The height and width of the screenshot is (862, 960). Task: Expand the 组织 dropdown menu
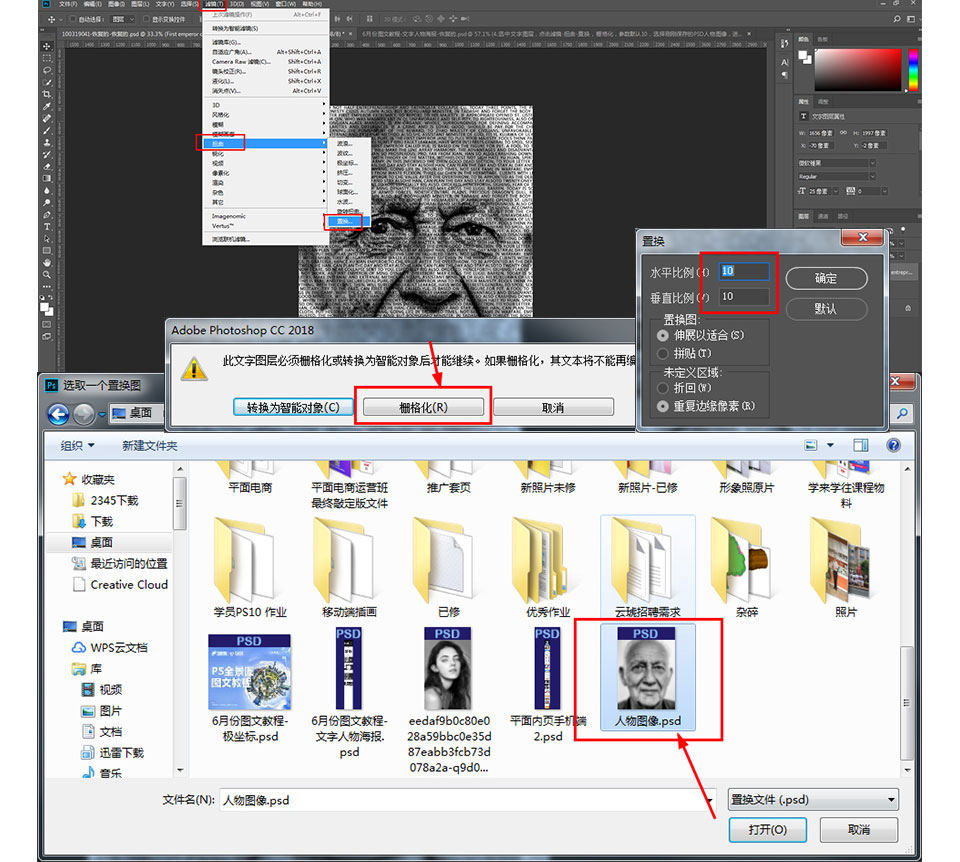pos(77,446)
